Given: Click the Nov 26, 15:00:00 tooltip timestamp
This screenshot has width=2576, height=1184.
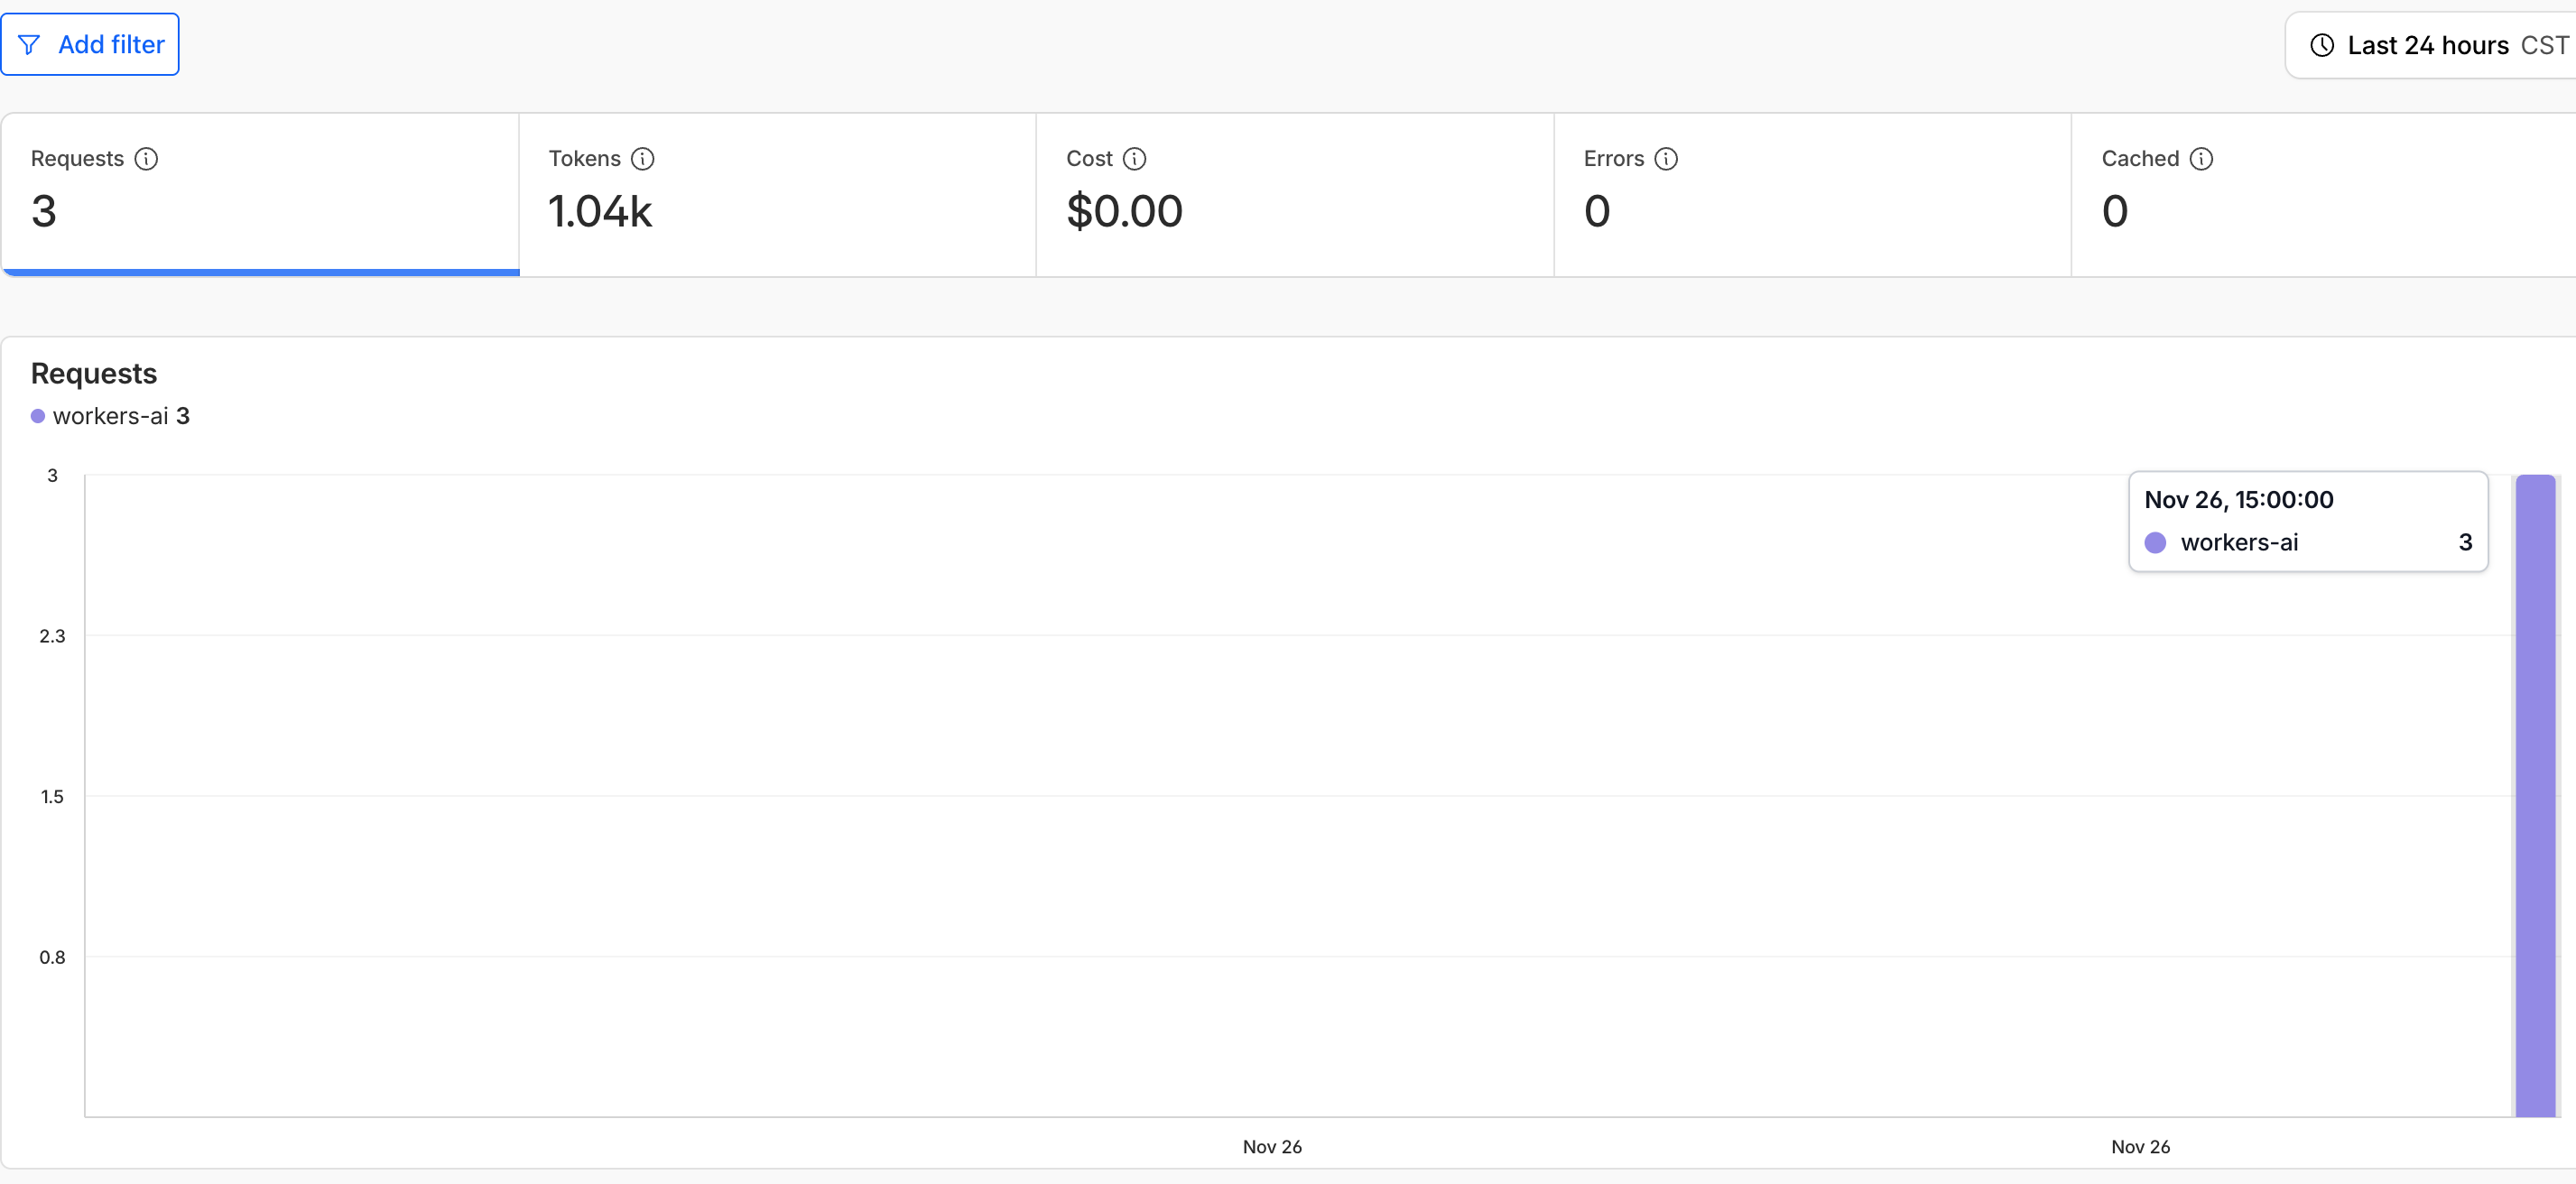Looking at the screenshot, I should click(x=2238, y=499).
